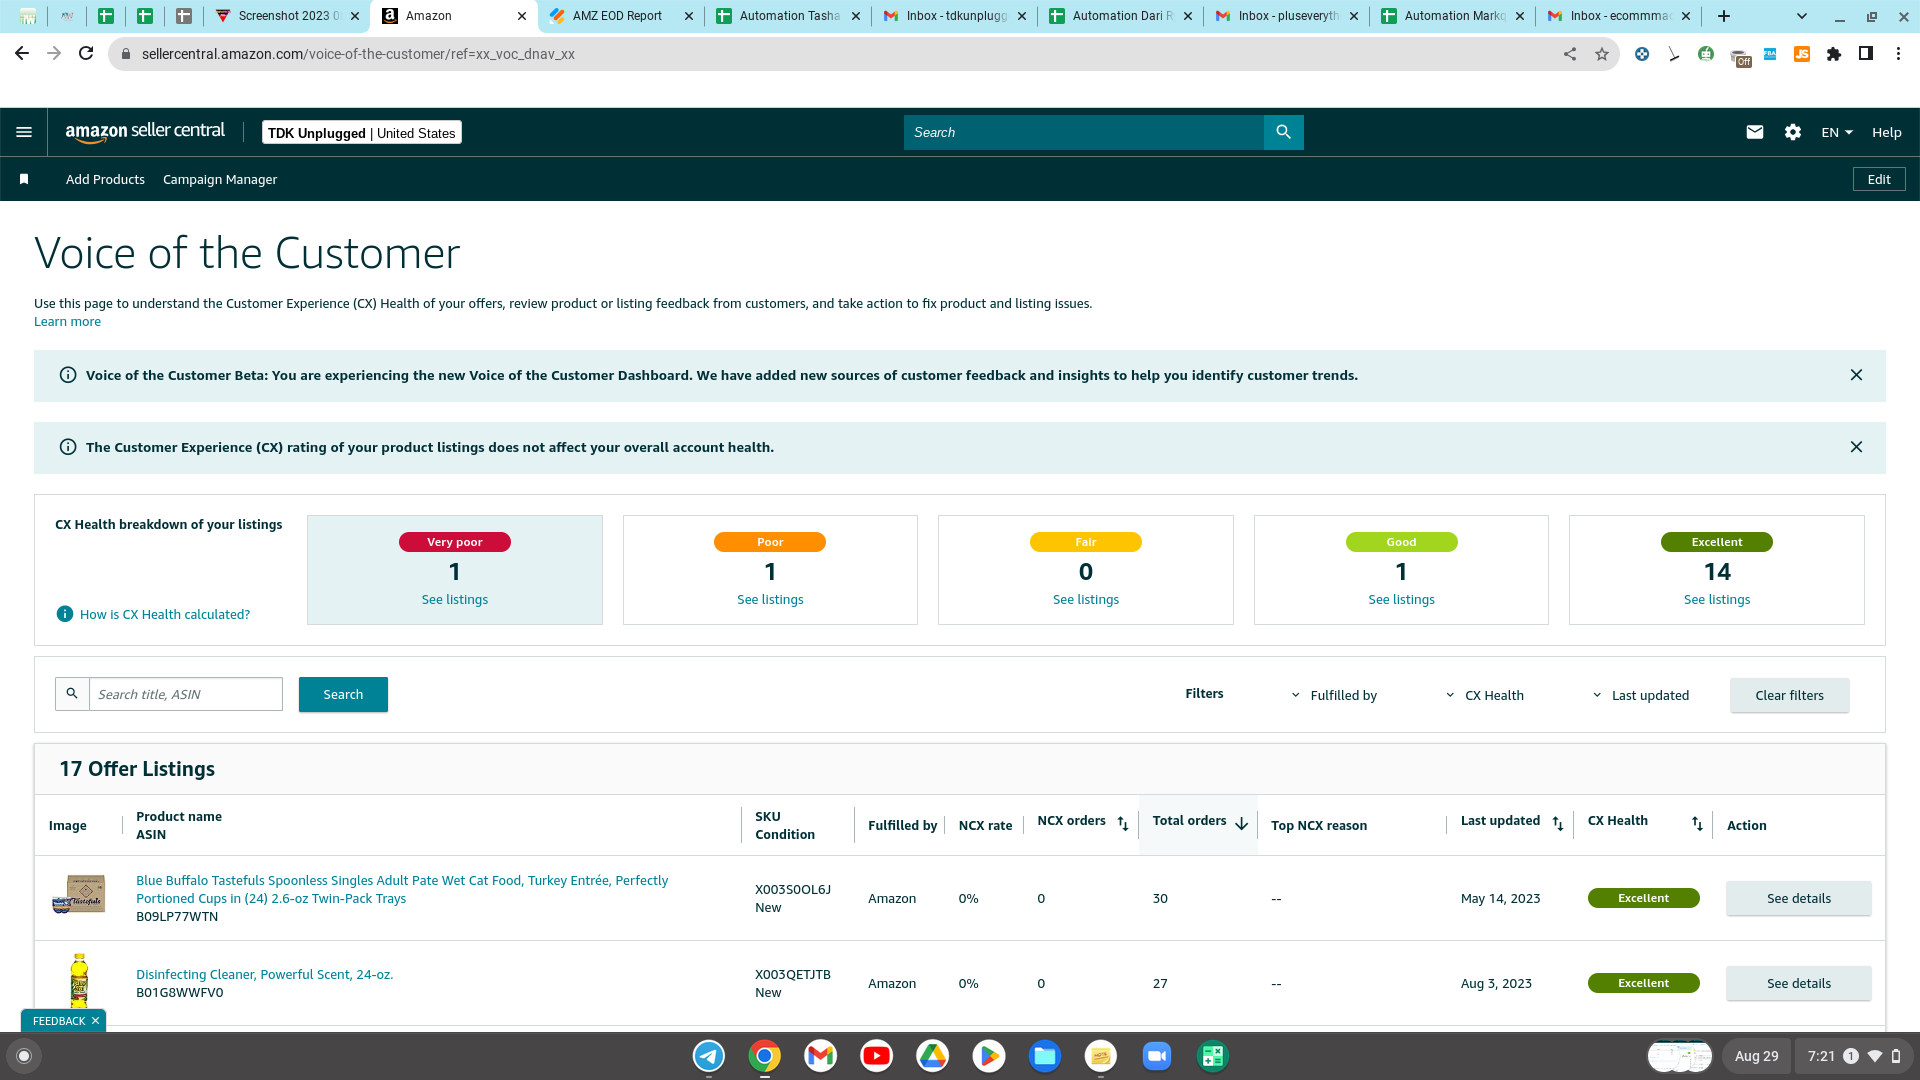The height and width of the screenshot is (1080, 1920).
Task: Open the Fulfilled by filter dropdown
Action: (x=1334, y=695)
